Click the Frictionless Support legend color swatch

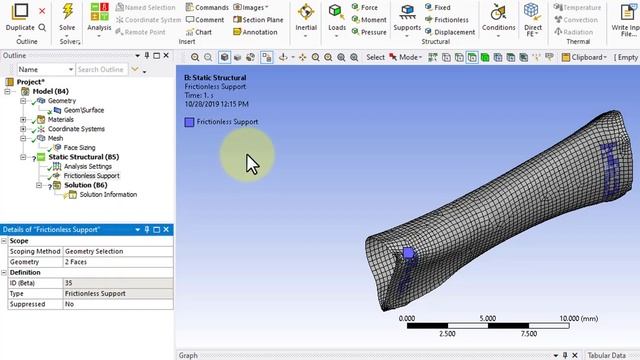189,122
